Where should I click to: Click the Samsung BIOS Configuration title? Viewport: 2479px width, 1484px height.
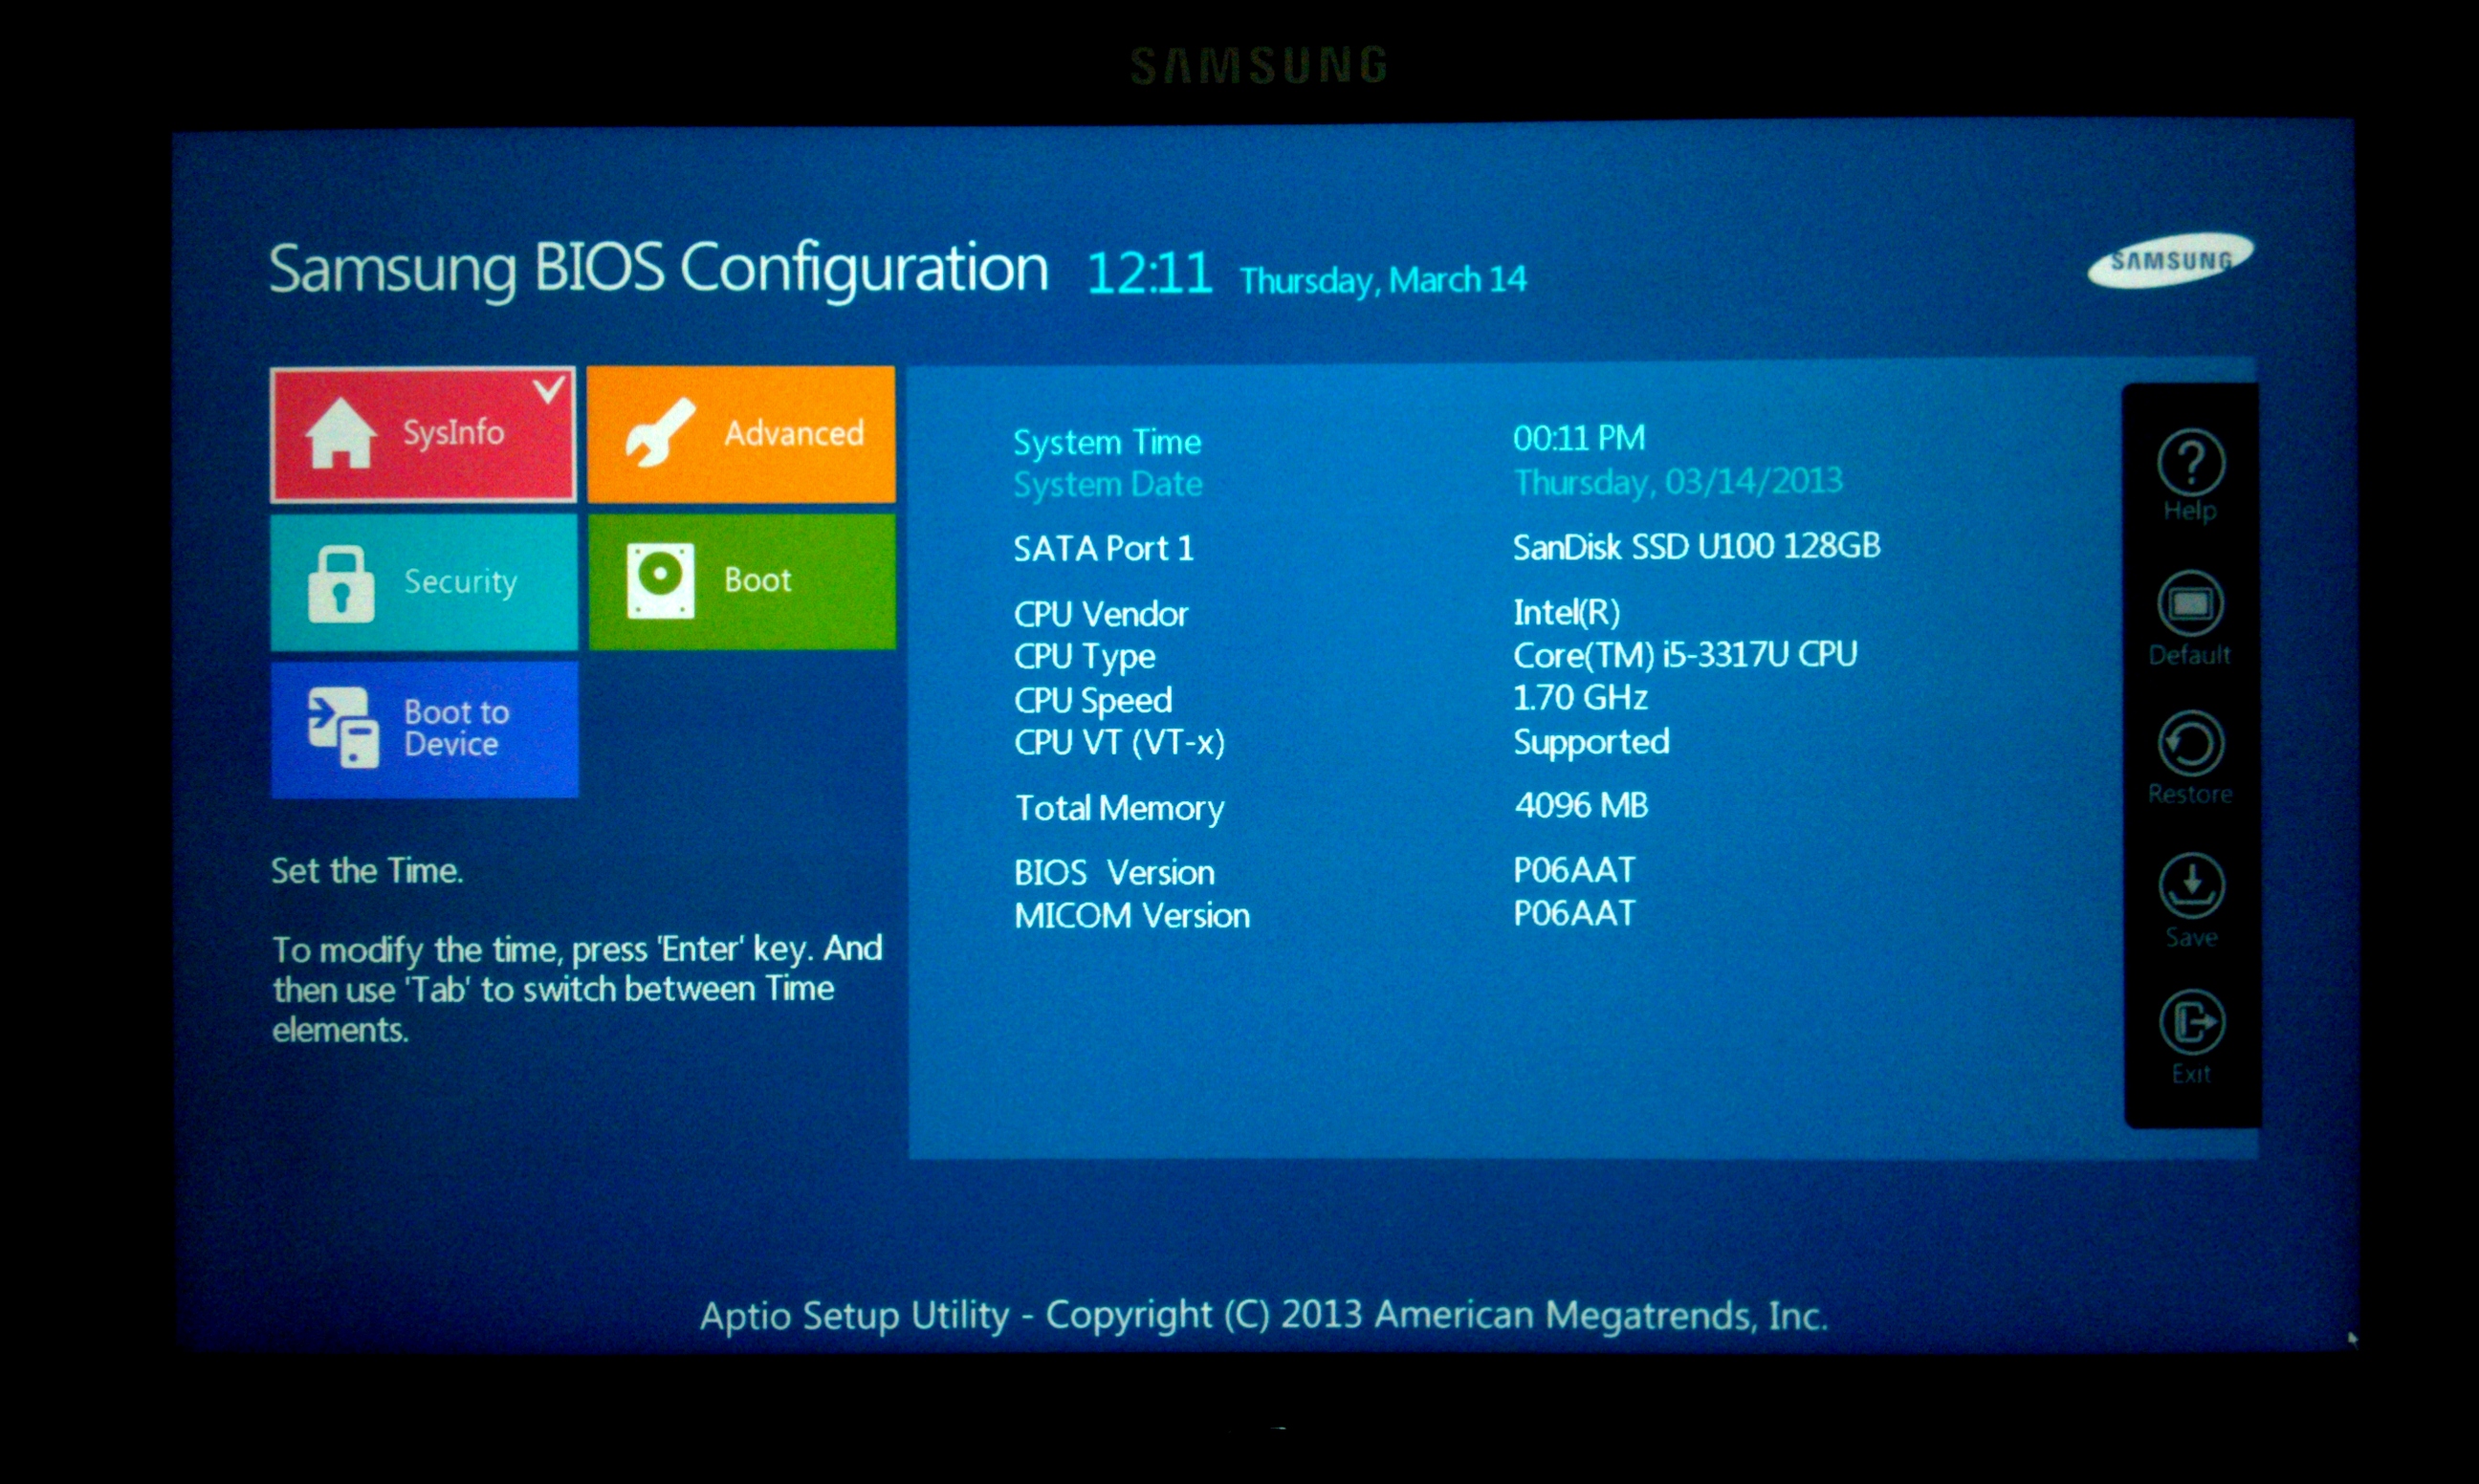coord(658,268)
